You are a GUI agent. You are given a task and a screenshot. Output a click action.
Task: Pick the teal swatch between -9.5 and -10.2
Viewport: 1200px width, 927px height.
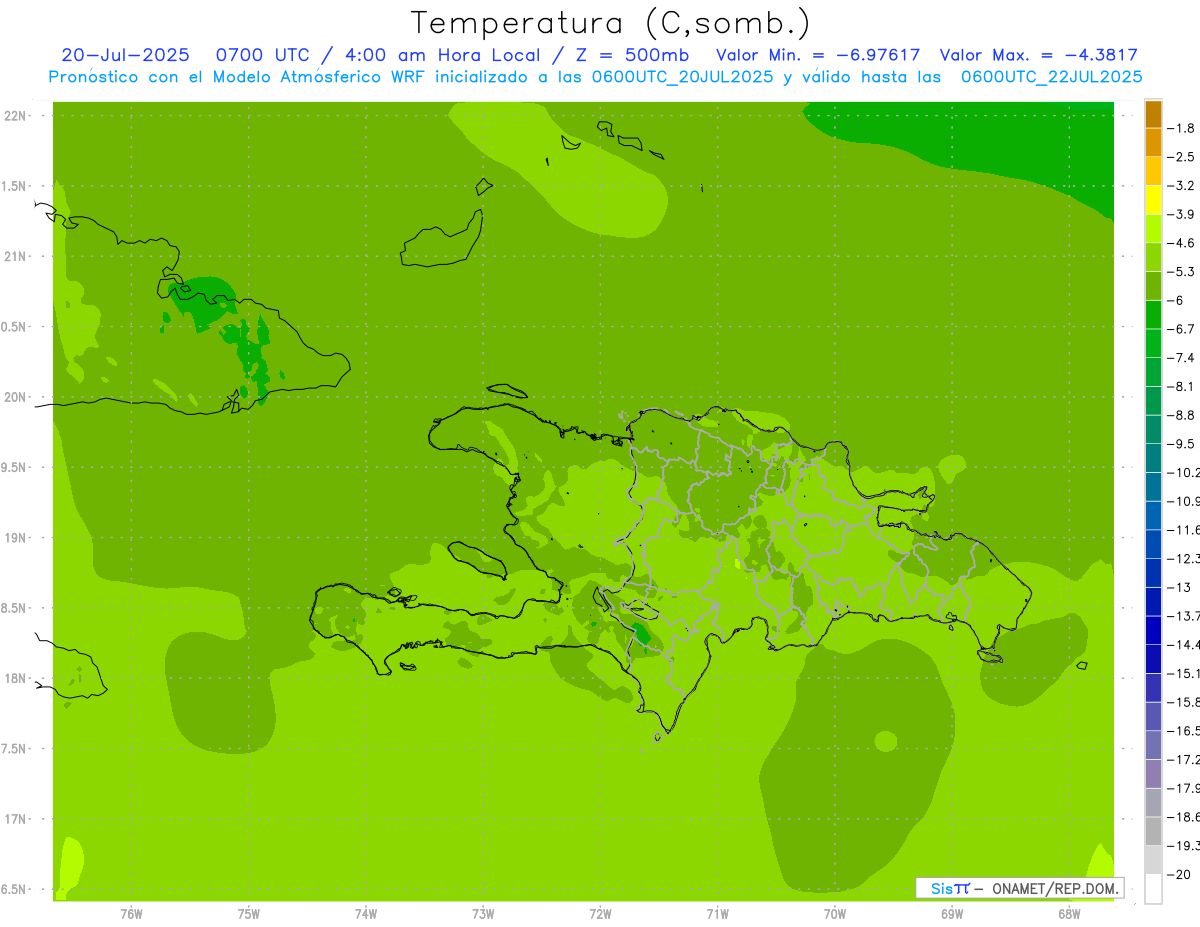tap(1153, 458)
